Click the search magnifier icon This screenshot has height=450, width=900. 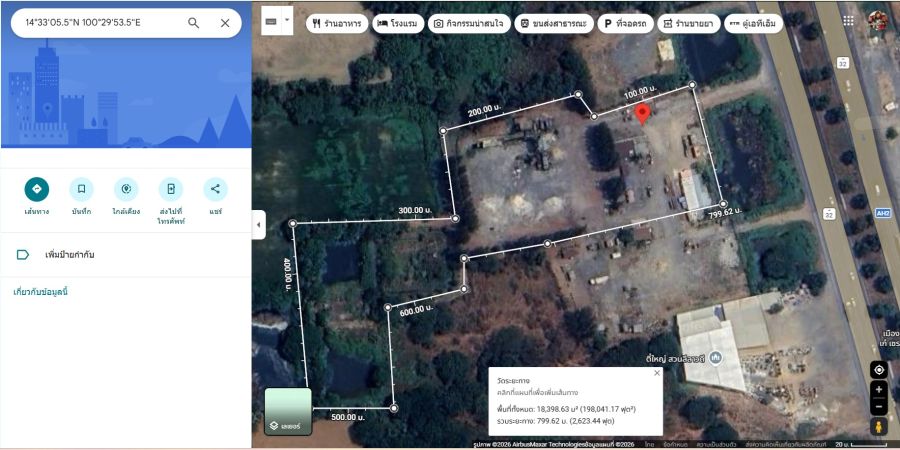coord(194,23)
